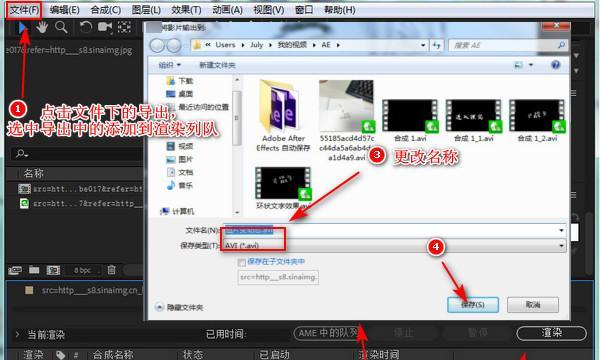This screenshot has height=360, width=600.
Task: Select src=htt...7&refer=http project item
Action: tap(80, 204)
